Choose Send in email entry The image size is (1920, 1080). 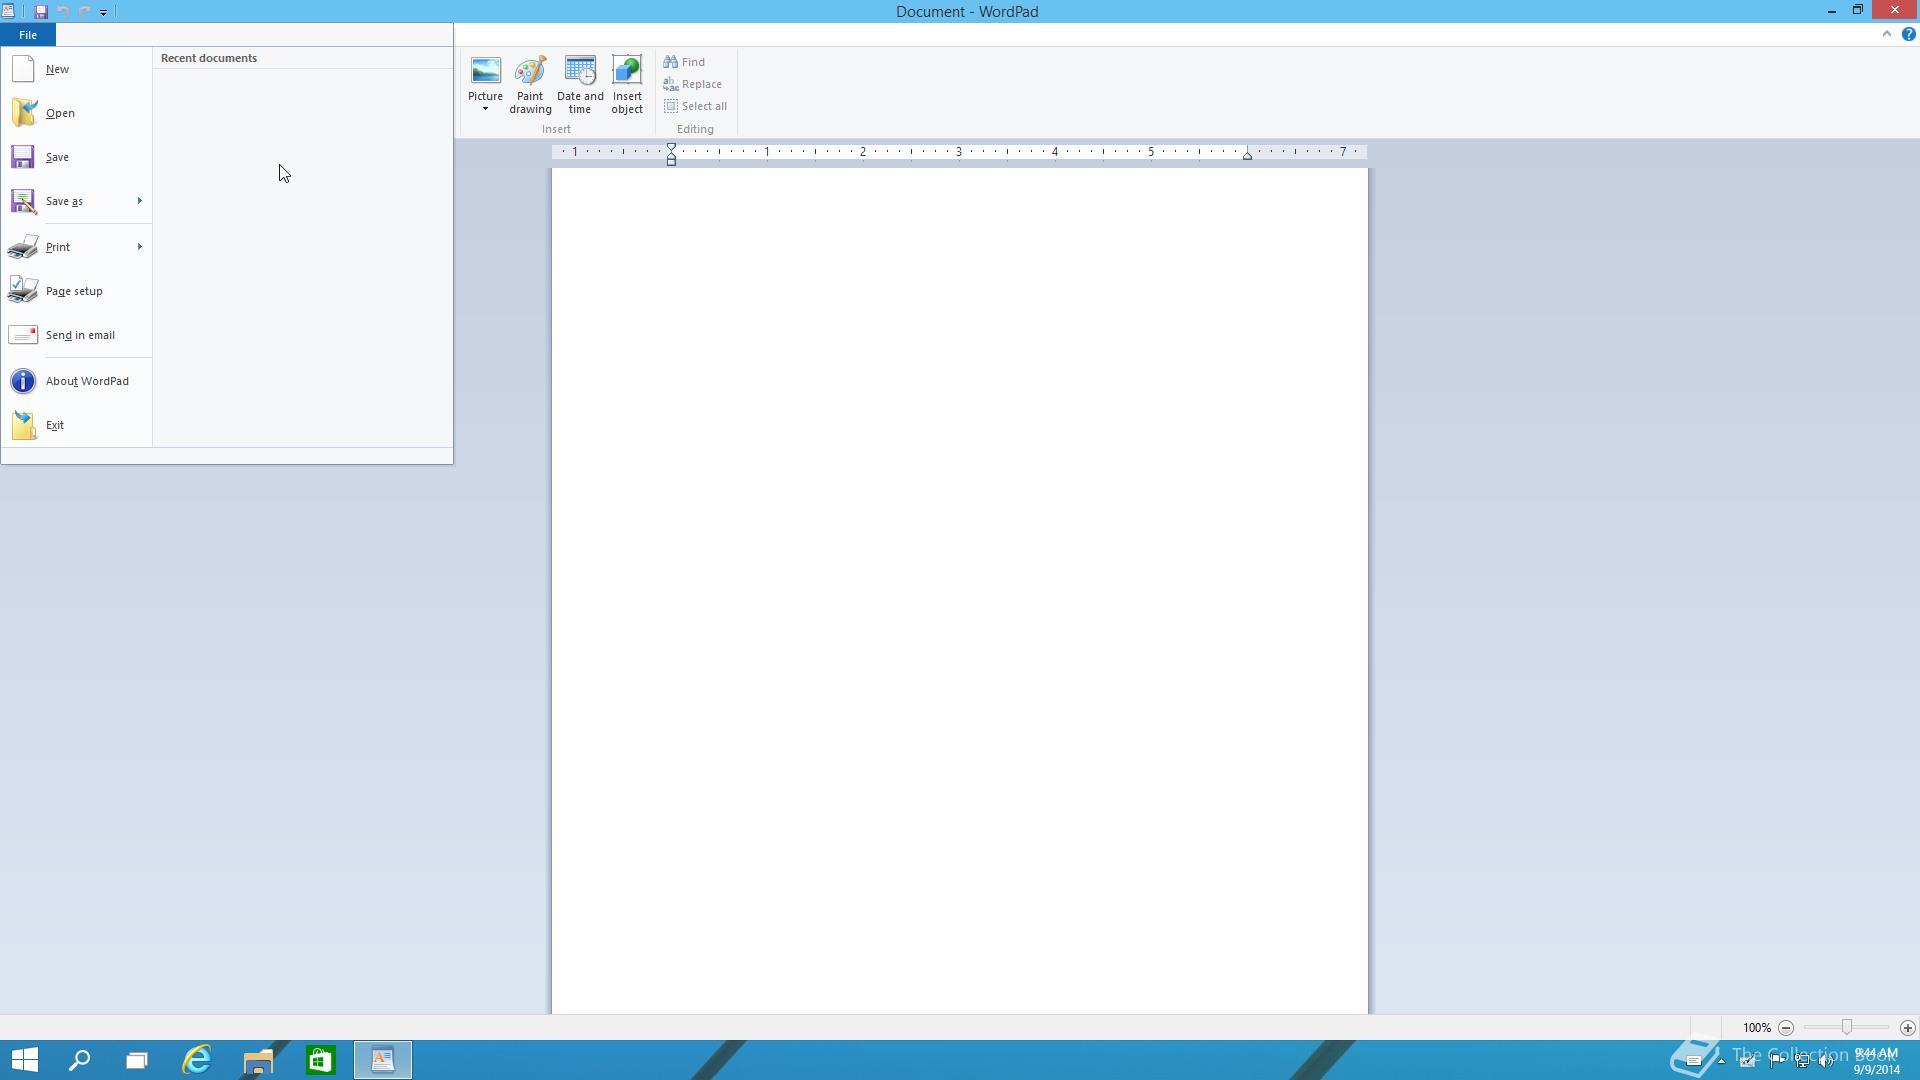77,335
